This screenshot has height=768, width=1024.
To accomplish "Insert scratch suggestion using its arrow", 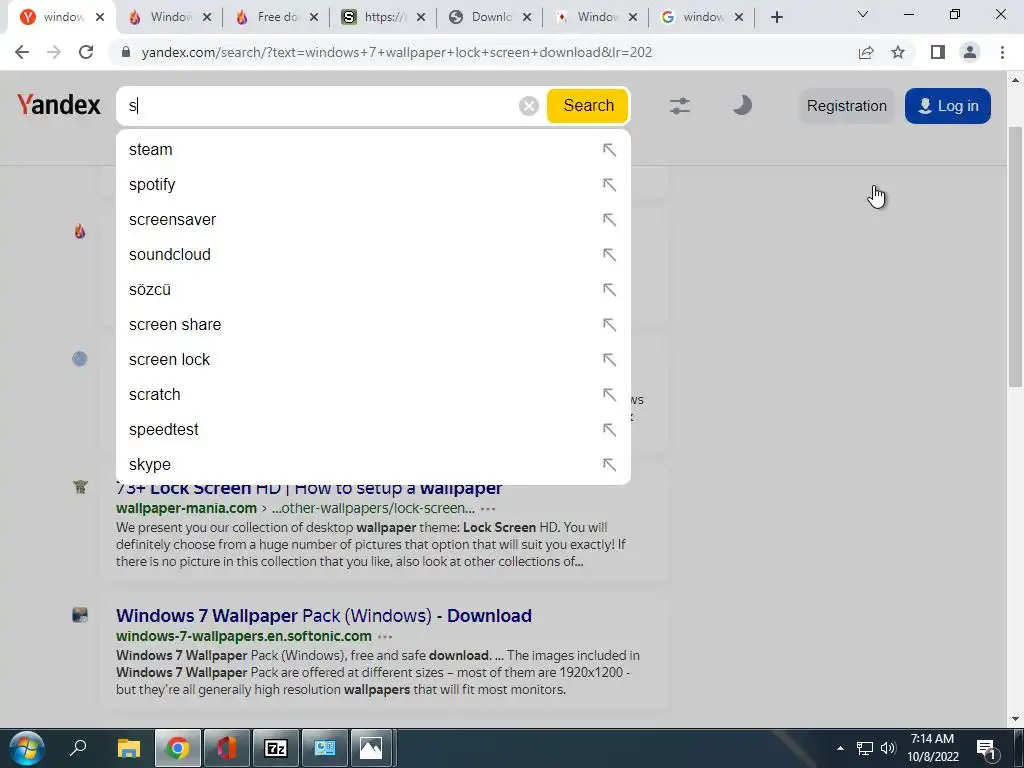I will pyautogui.click(x=609, y=394).
